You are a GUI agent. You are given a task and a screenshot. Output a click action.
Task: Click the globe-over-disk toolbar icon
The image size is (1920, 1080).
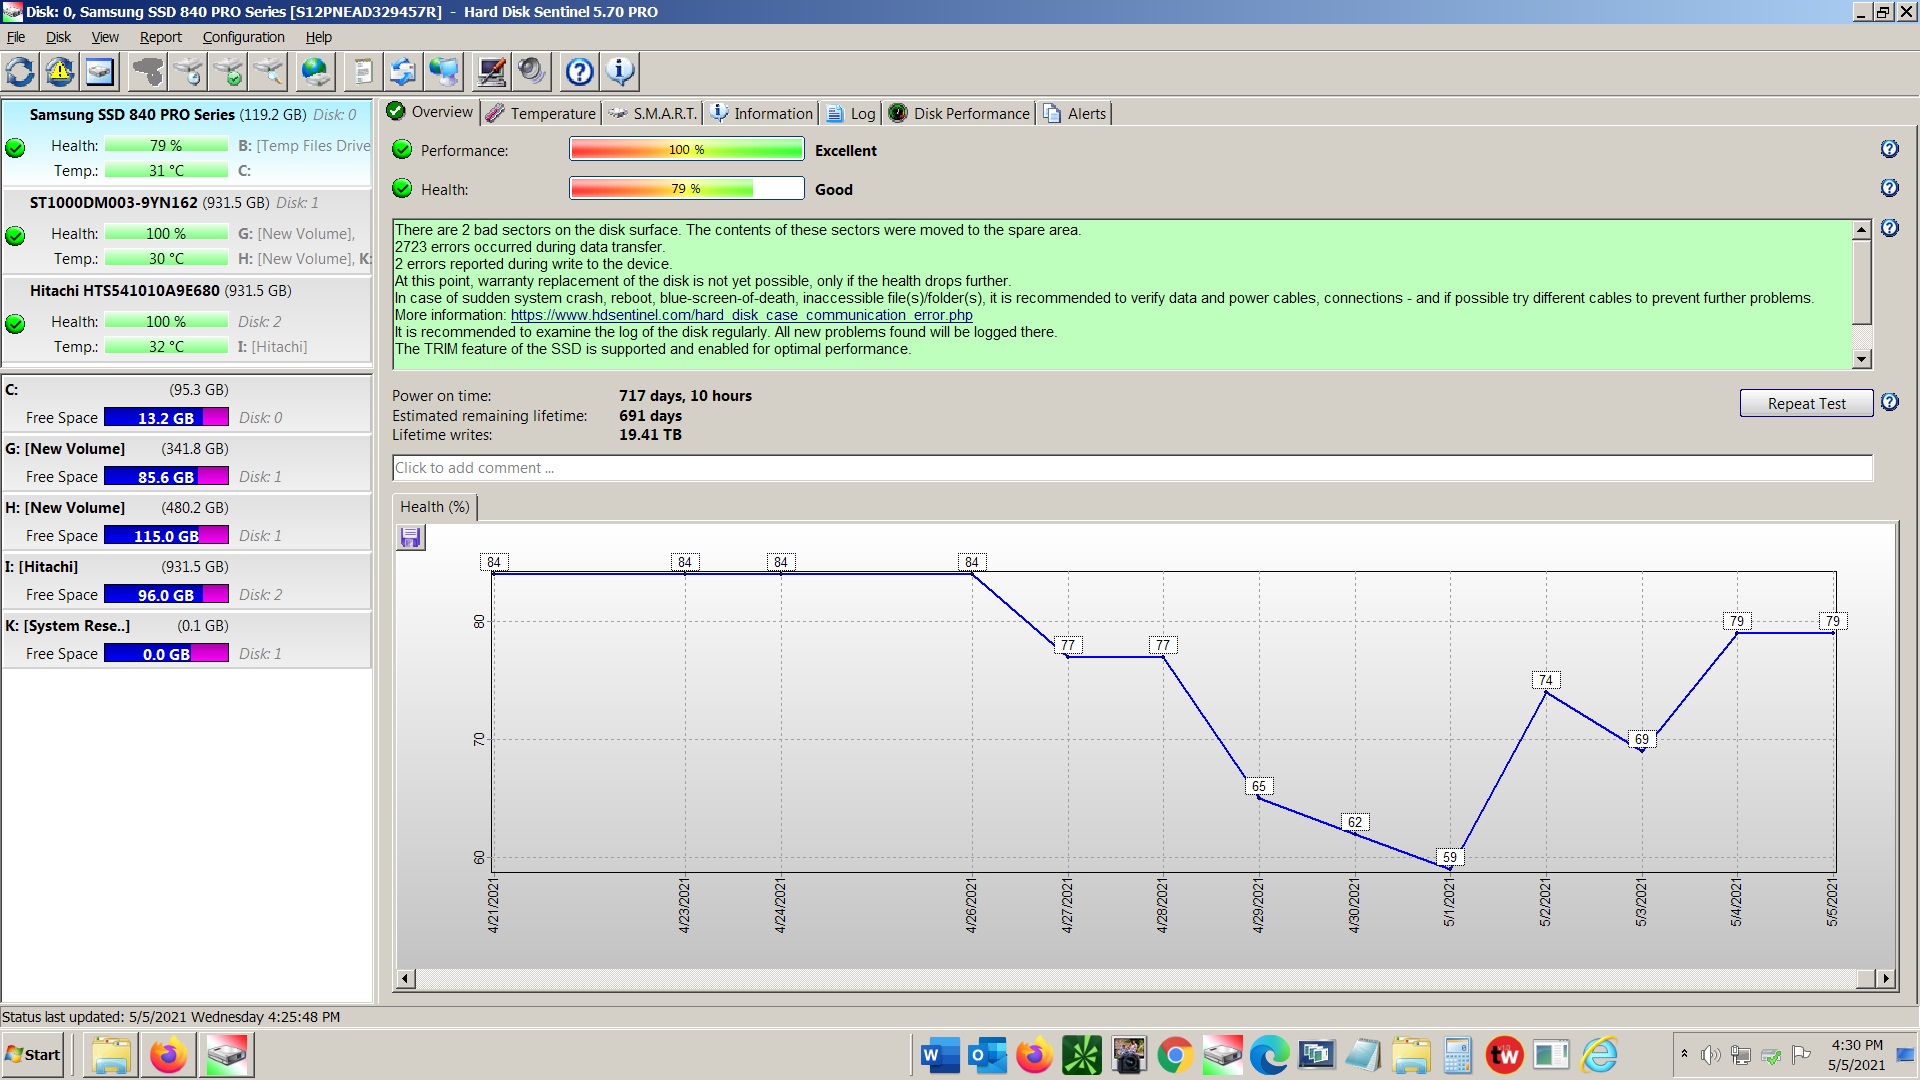pos(316,72)
